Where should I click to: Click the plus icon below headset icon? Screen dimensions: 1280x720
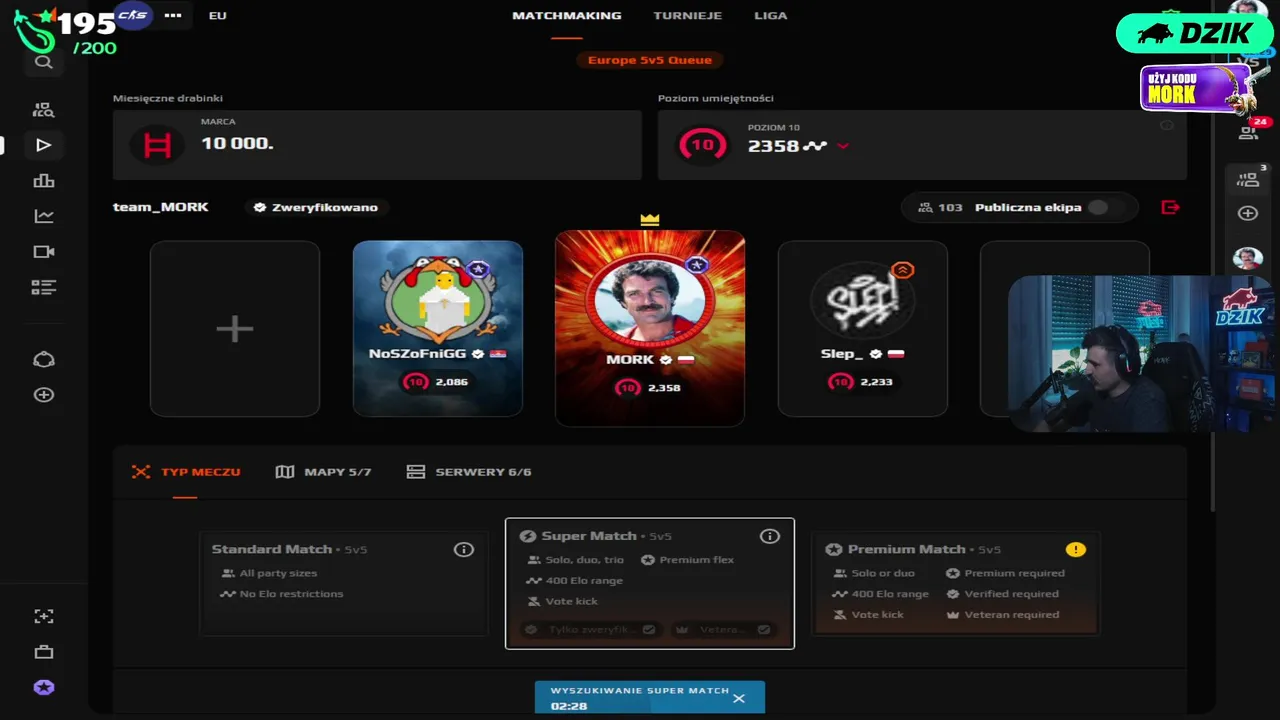pos(43,395)
